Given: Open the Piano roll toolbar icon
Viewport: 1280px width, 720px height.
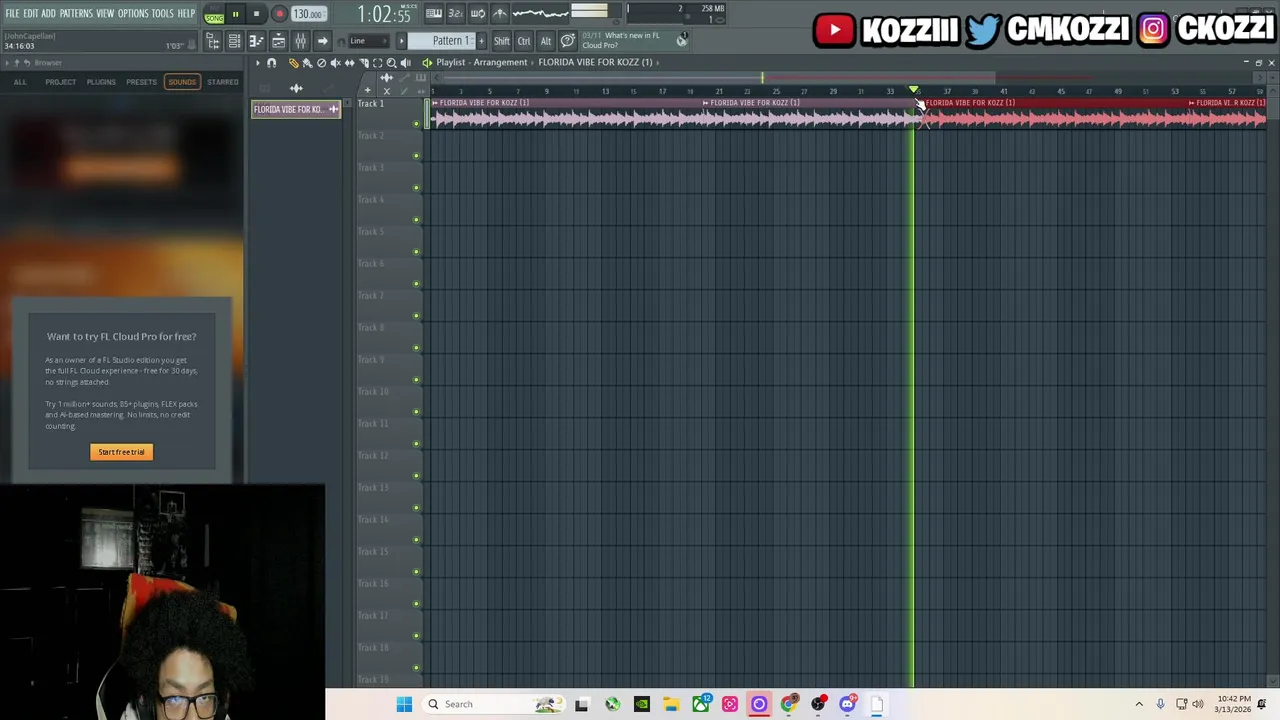Looking at the screenshot, I should click(256, 41).
